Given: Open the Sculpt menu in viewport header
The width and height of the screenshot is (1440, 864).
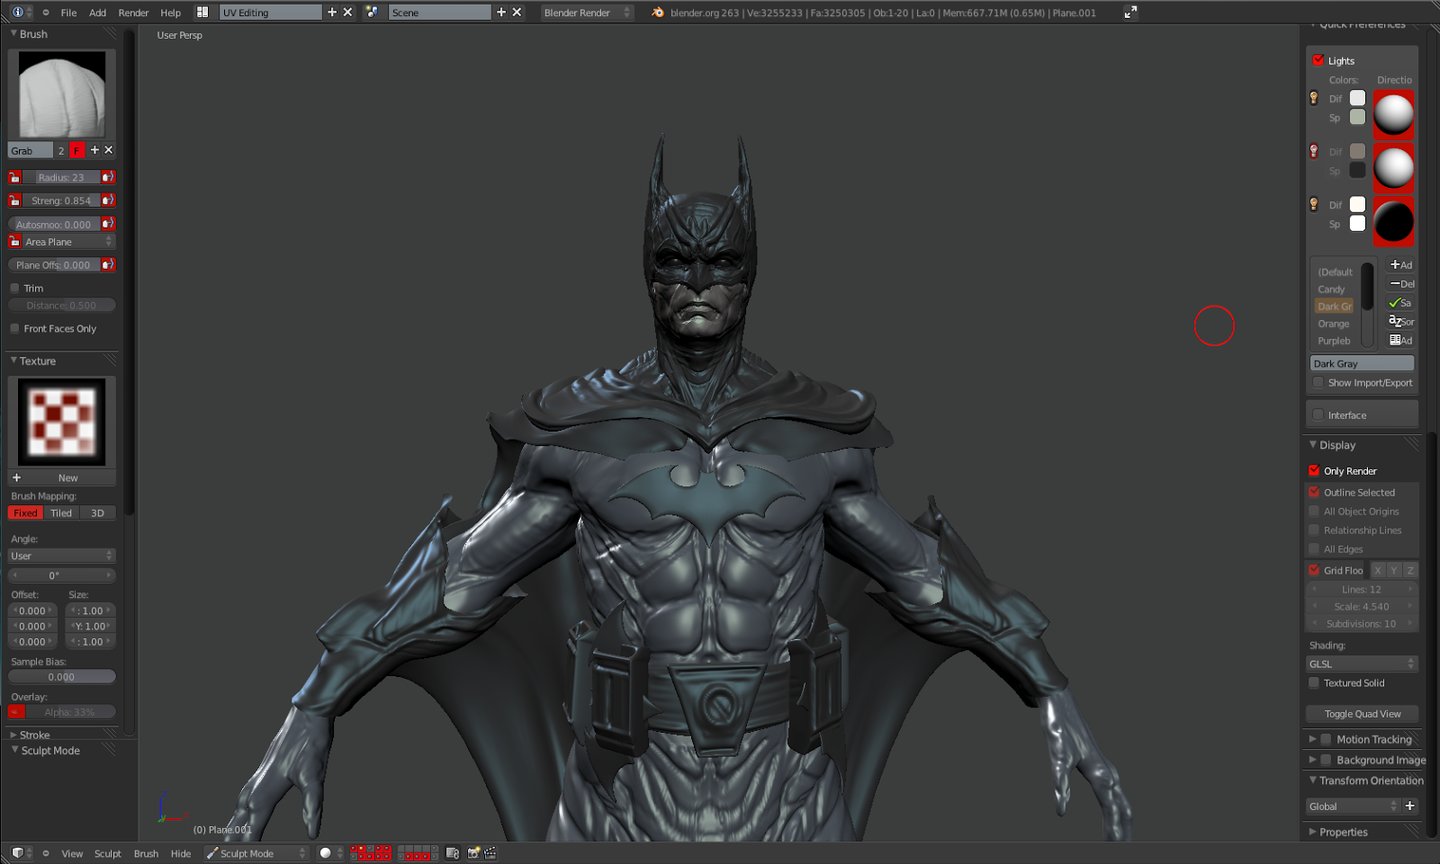Looking at the screenshot, I should pos(108,854).
